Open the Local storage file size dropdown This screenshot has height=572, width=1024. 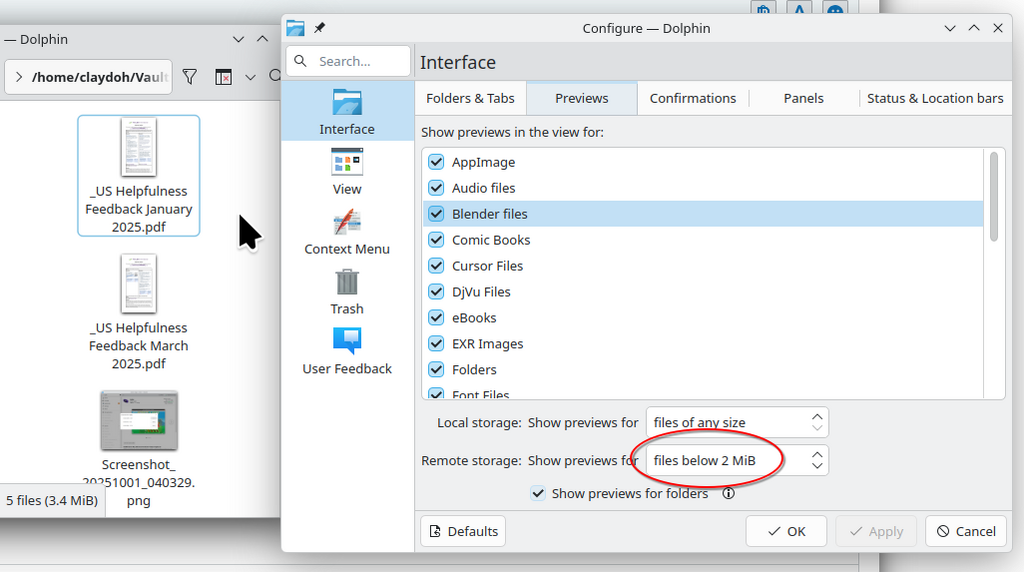coord(737,422)
